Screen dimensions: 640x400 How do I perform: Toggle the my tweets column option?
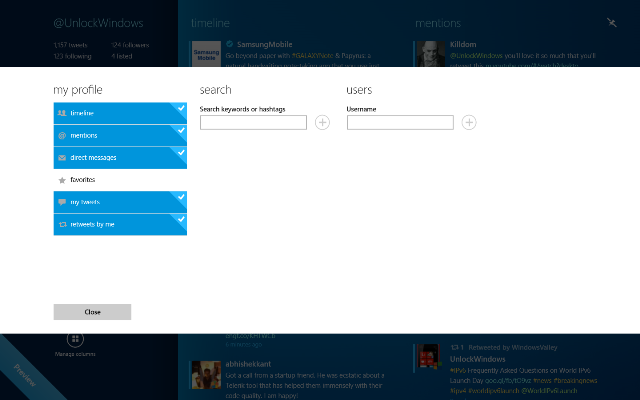tap(120, 202)
